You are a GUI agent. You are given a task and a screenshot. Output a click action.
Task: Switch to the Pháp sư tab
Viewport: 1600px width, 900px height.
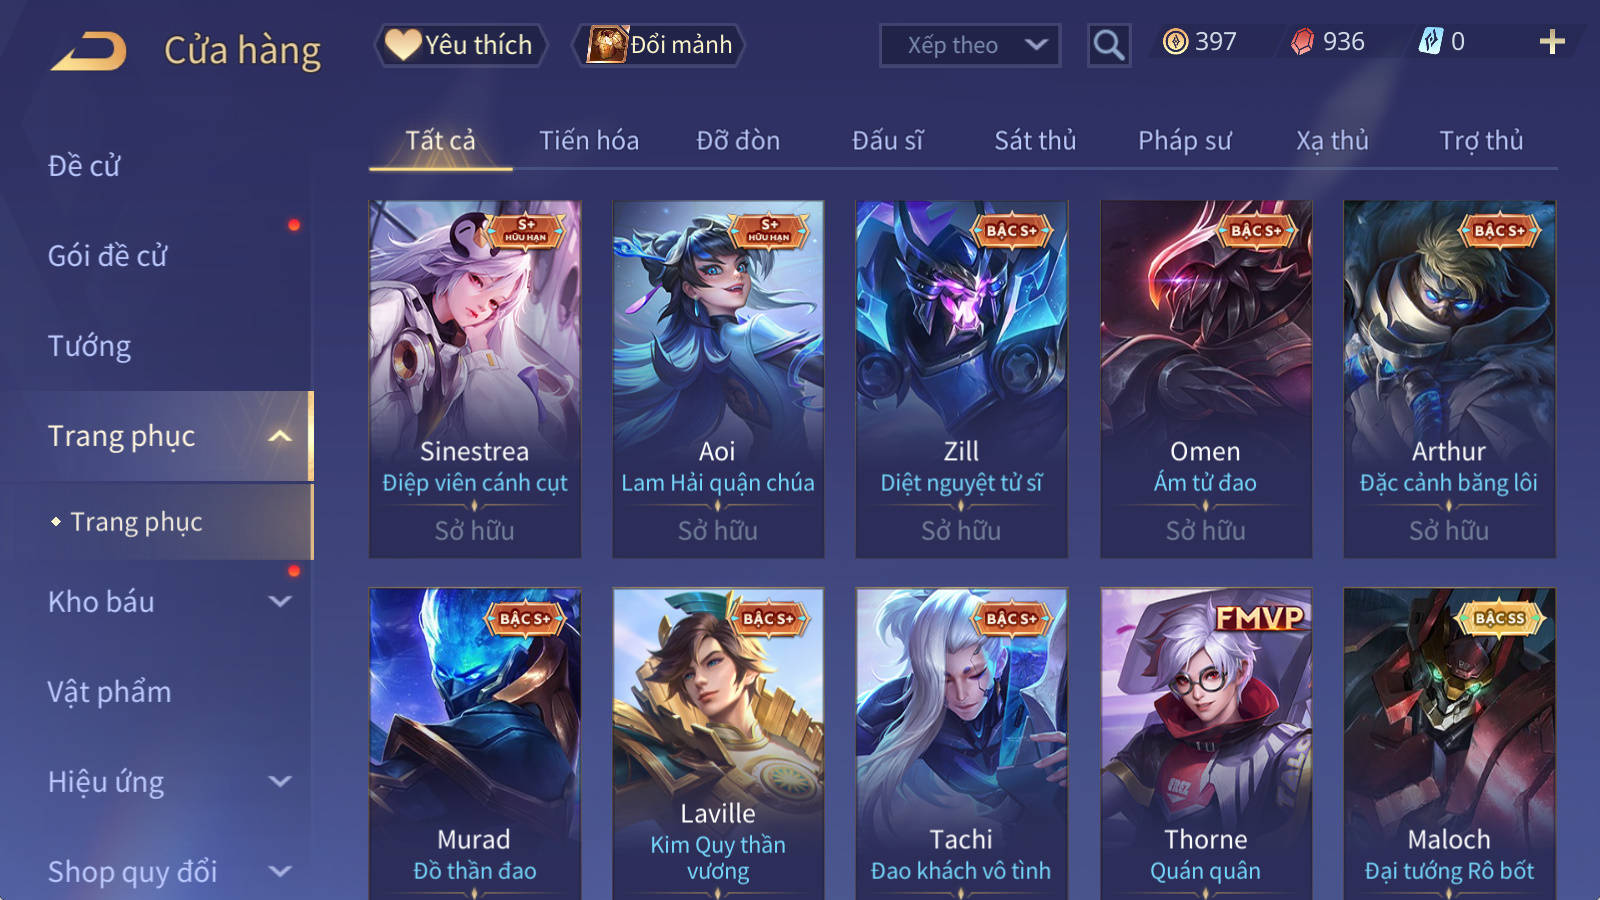1184,141
